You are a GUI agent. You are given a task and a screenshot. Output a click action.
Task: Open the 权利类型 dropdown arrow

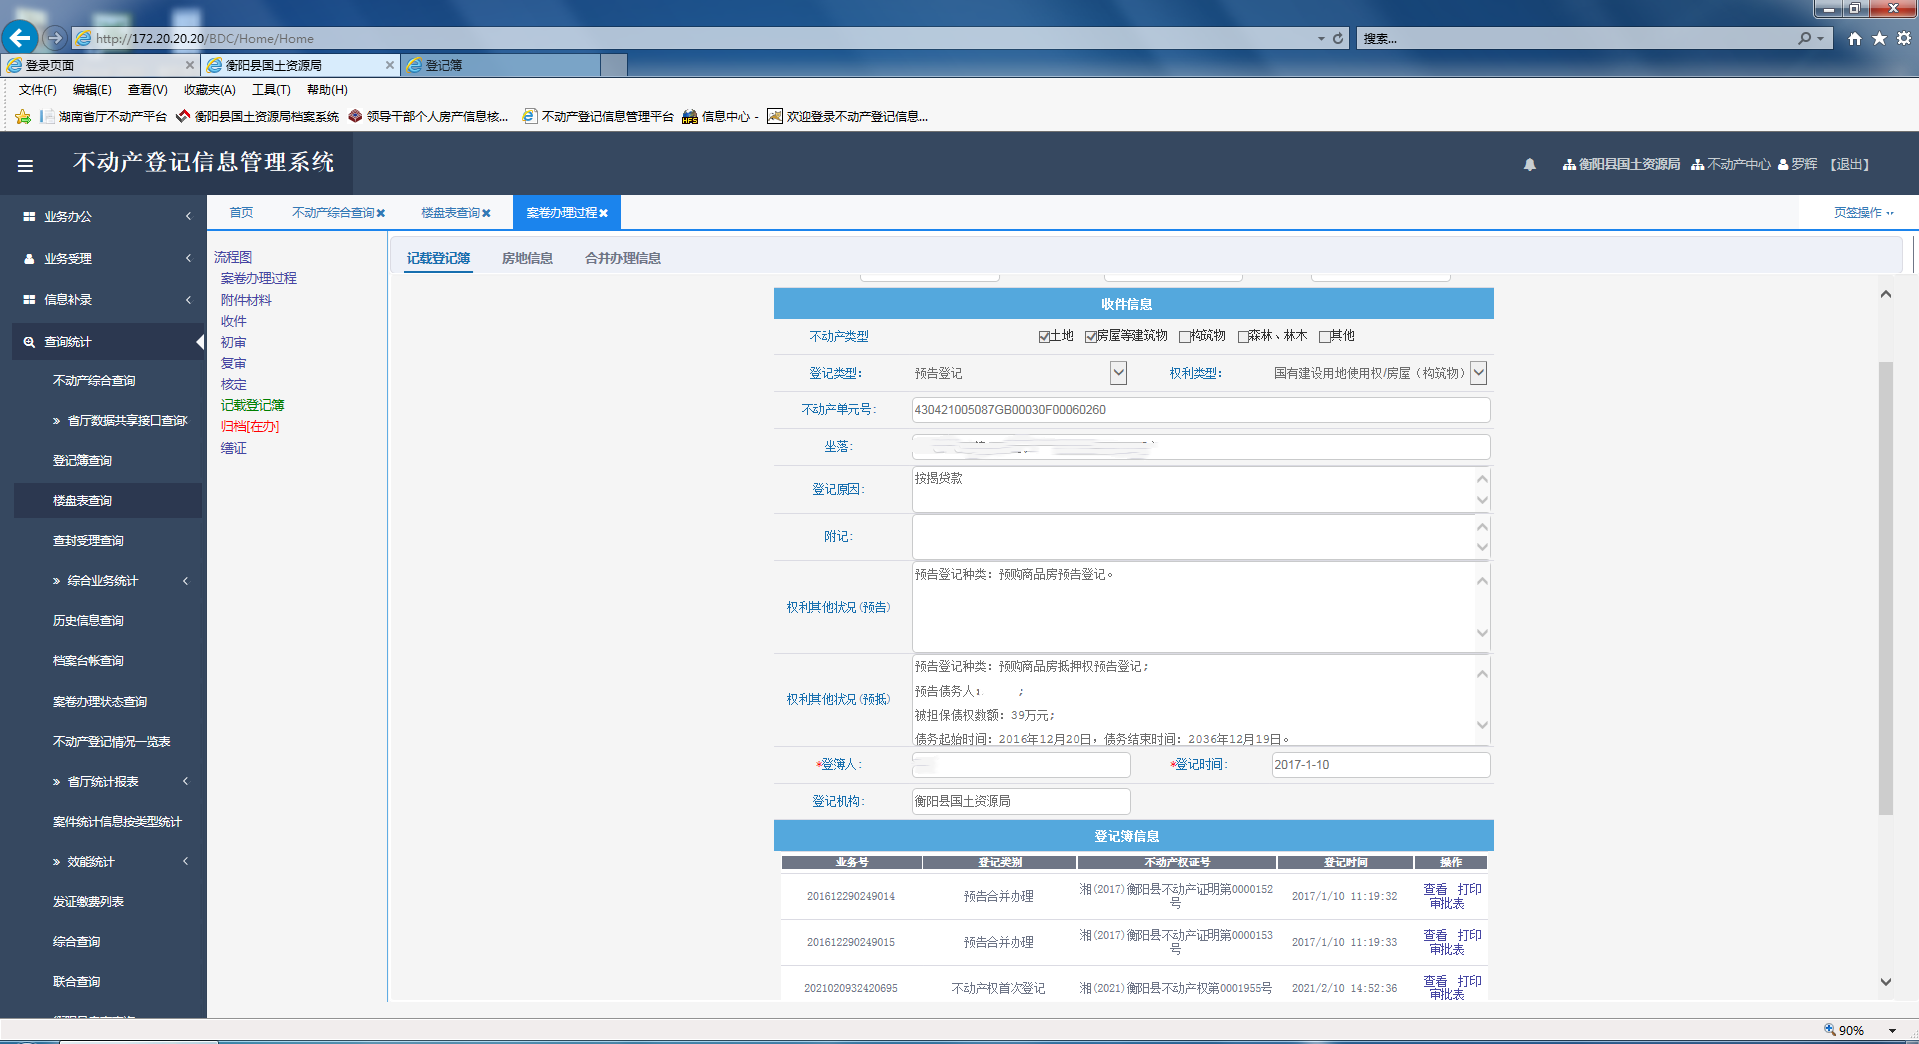(1478, 373)
